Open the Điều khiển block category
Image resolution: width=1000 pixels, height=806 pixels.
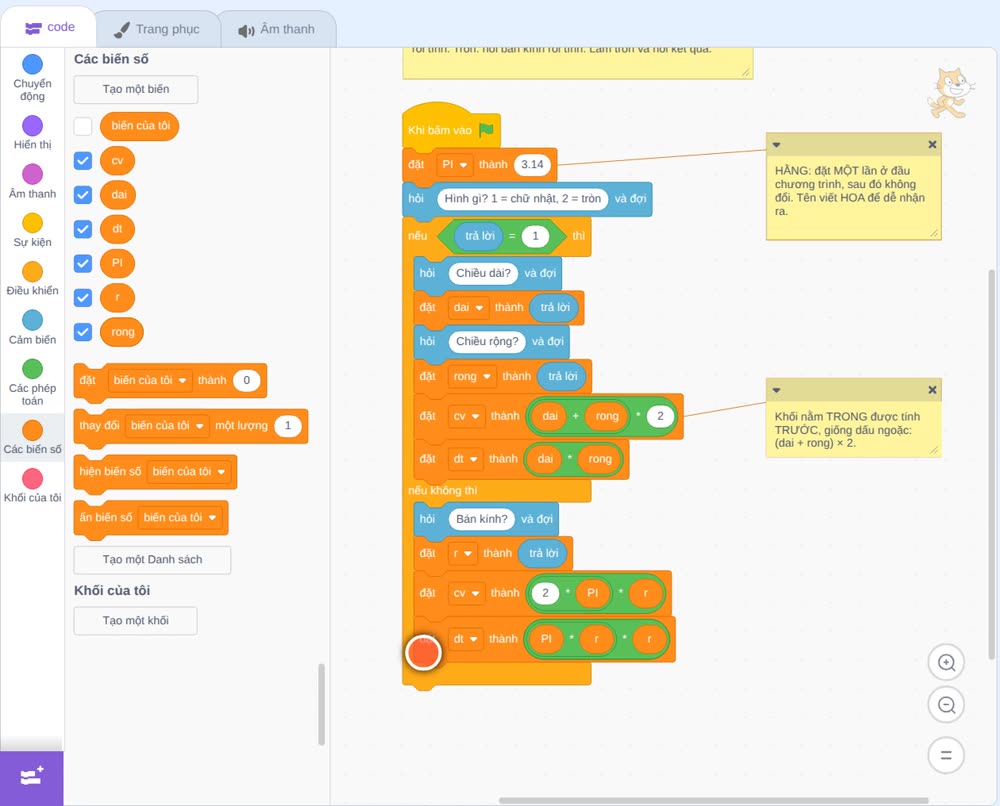32,279
